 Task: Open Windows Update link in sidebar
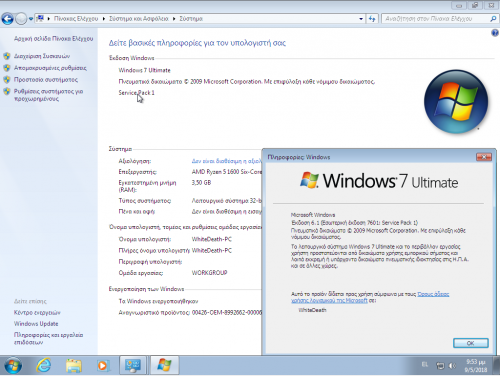pyautogui.click(x=36, y=324)
